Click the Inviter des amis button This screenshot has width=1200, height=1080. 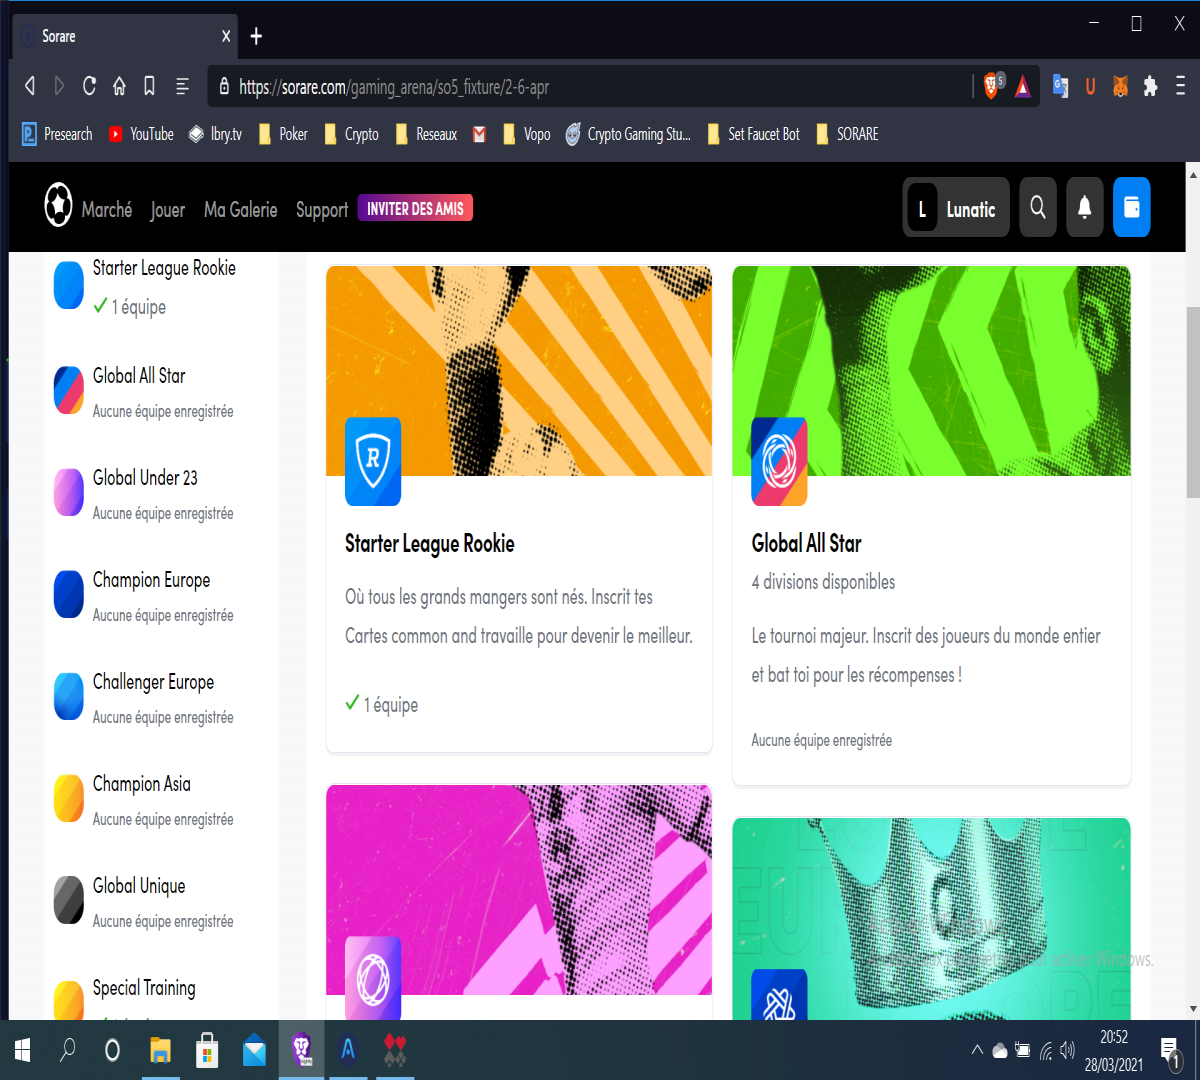(415, 208)
